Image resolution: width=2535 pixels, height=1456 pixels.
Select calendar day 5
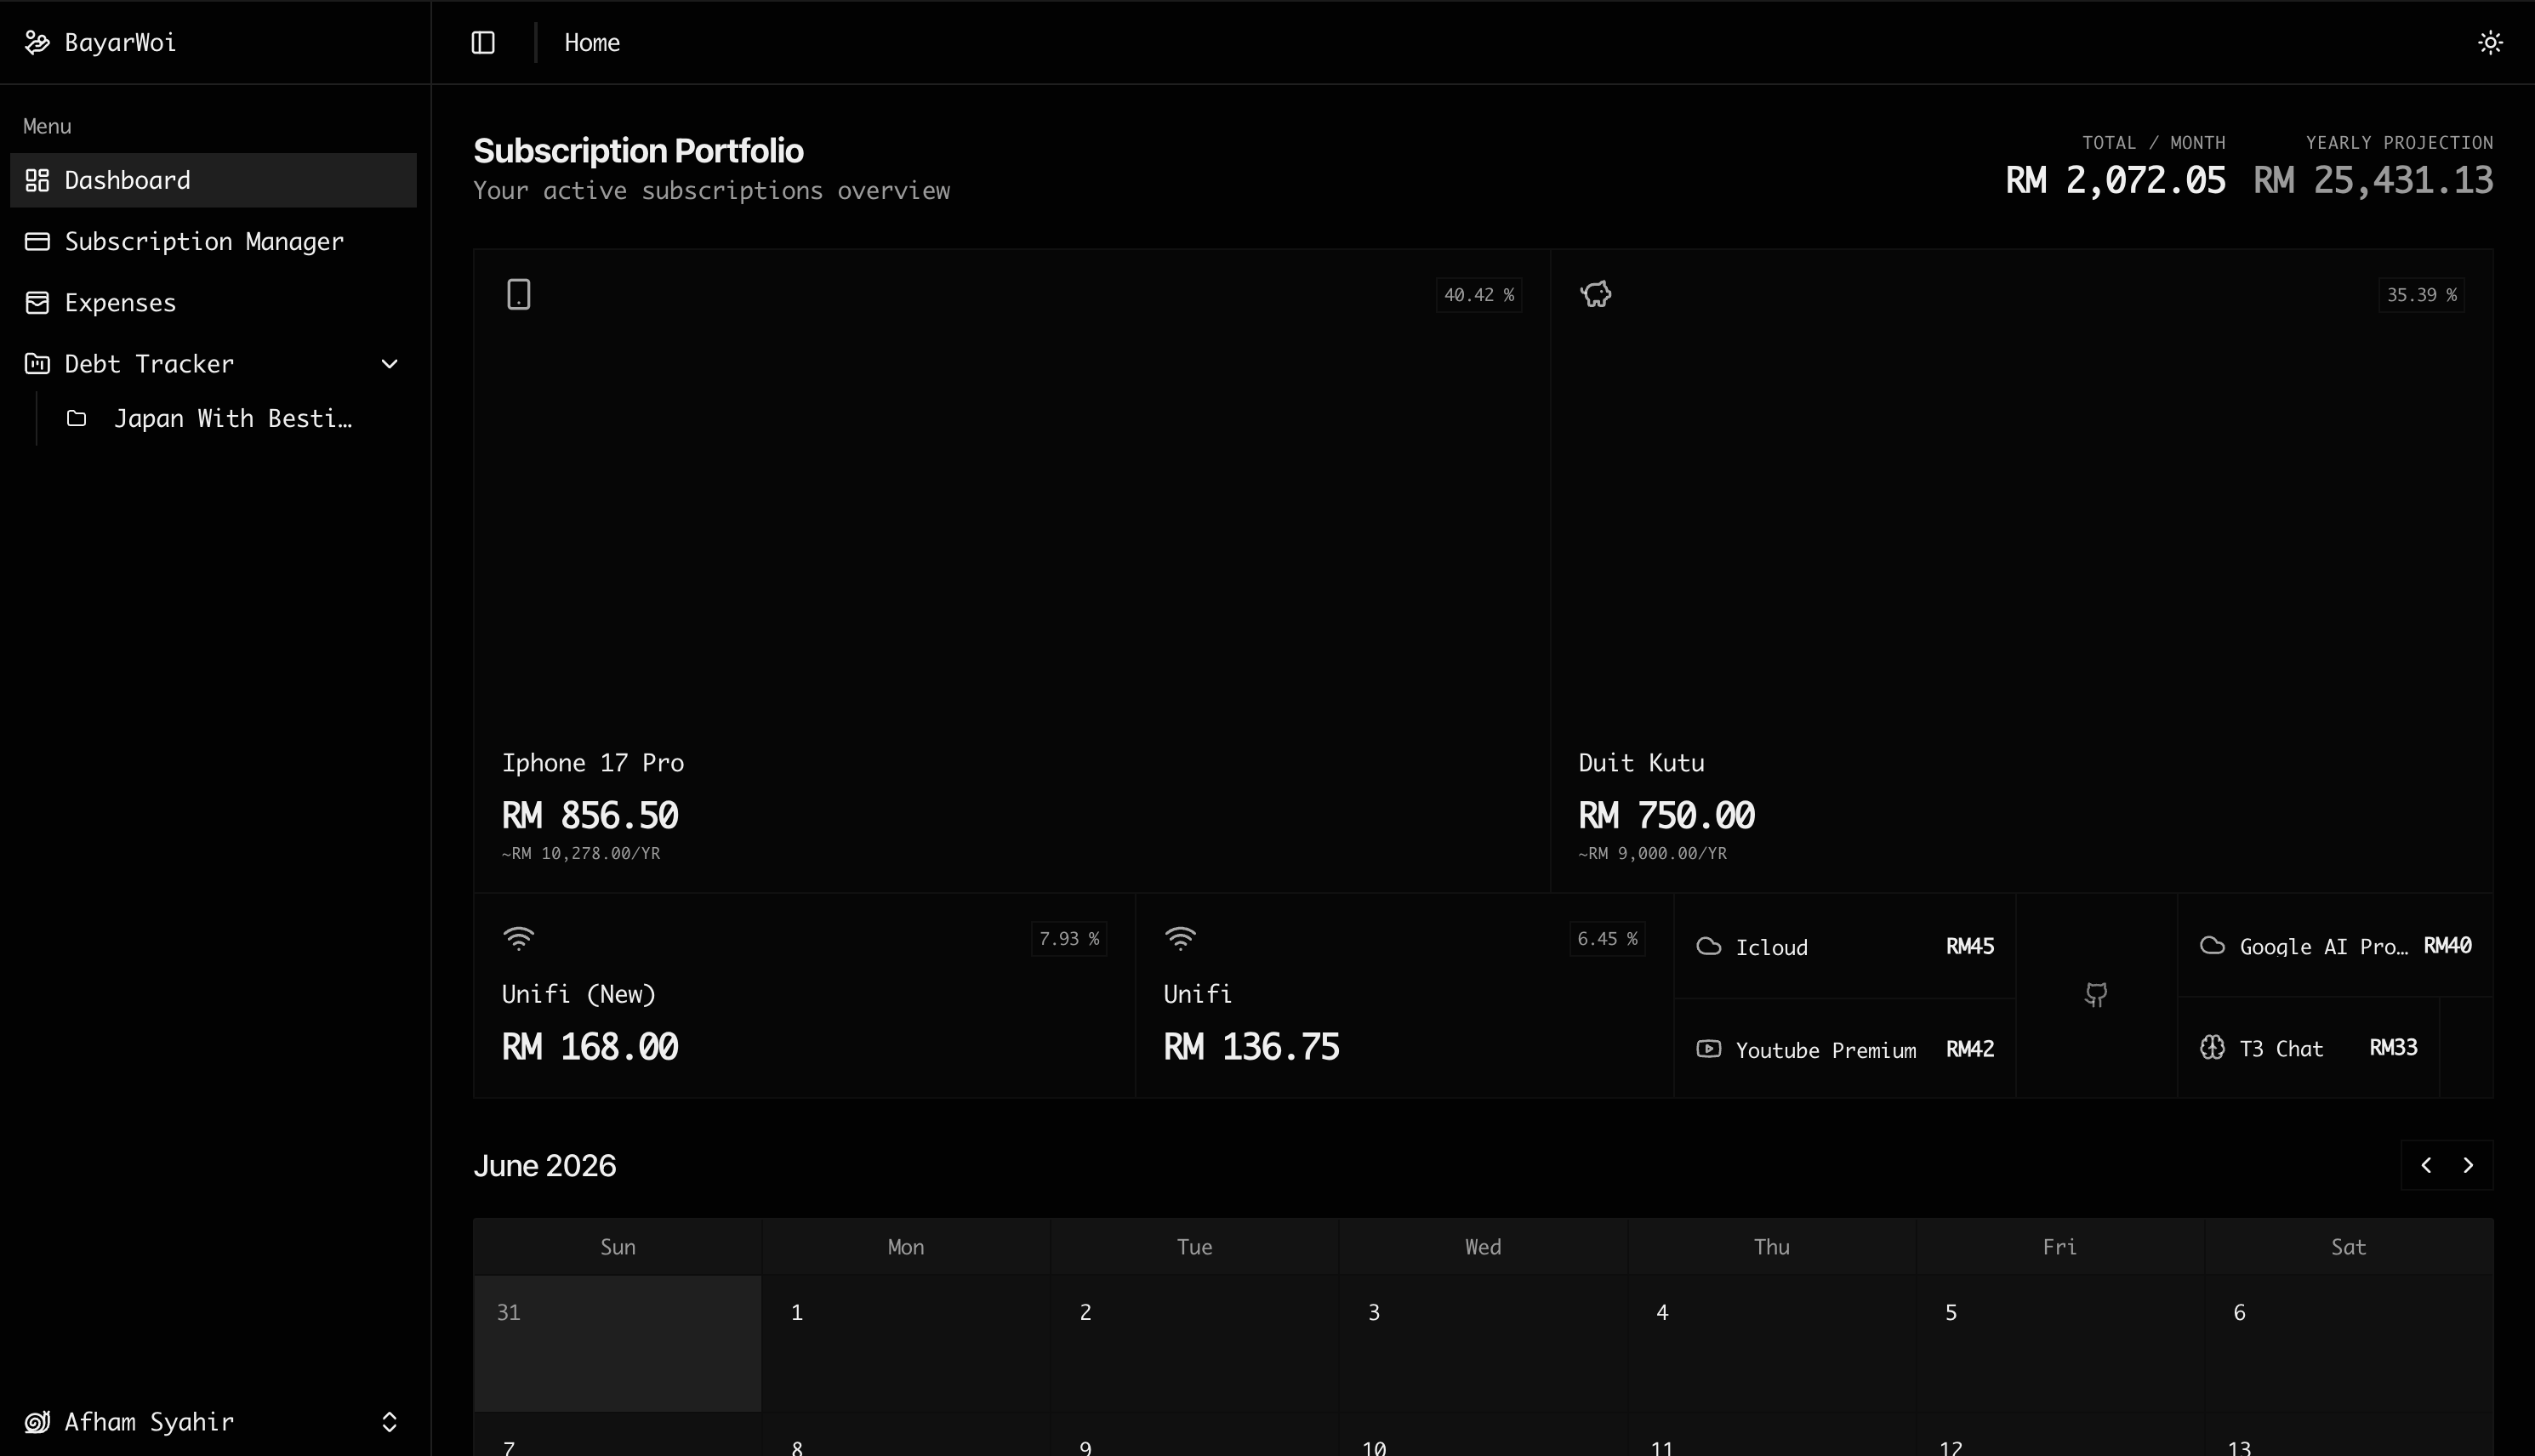point(2060,1343)
